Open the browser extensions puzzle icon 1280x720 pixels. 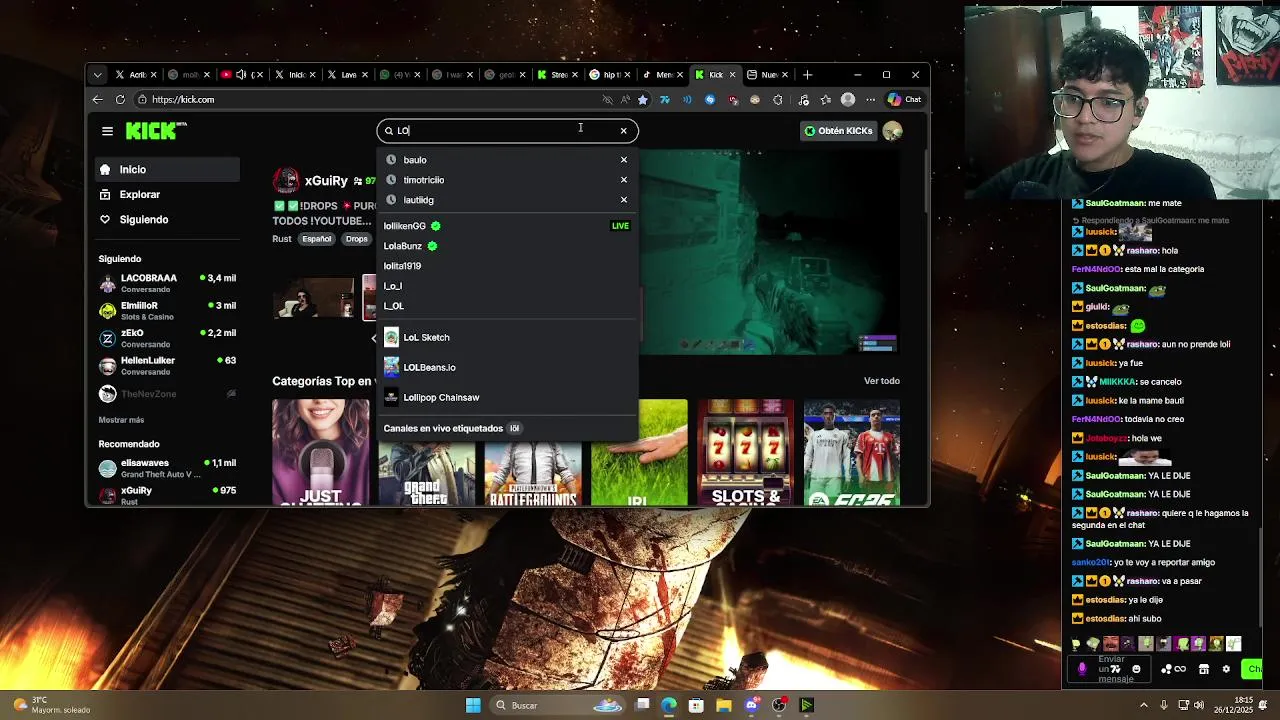(778, 100)
